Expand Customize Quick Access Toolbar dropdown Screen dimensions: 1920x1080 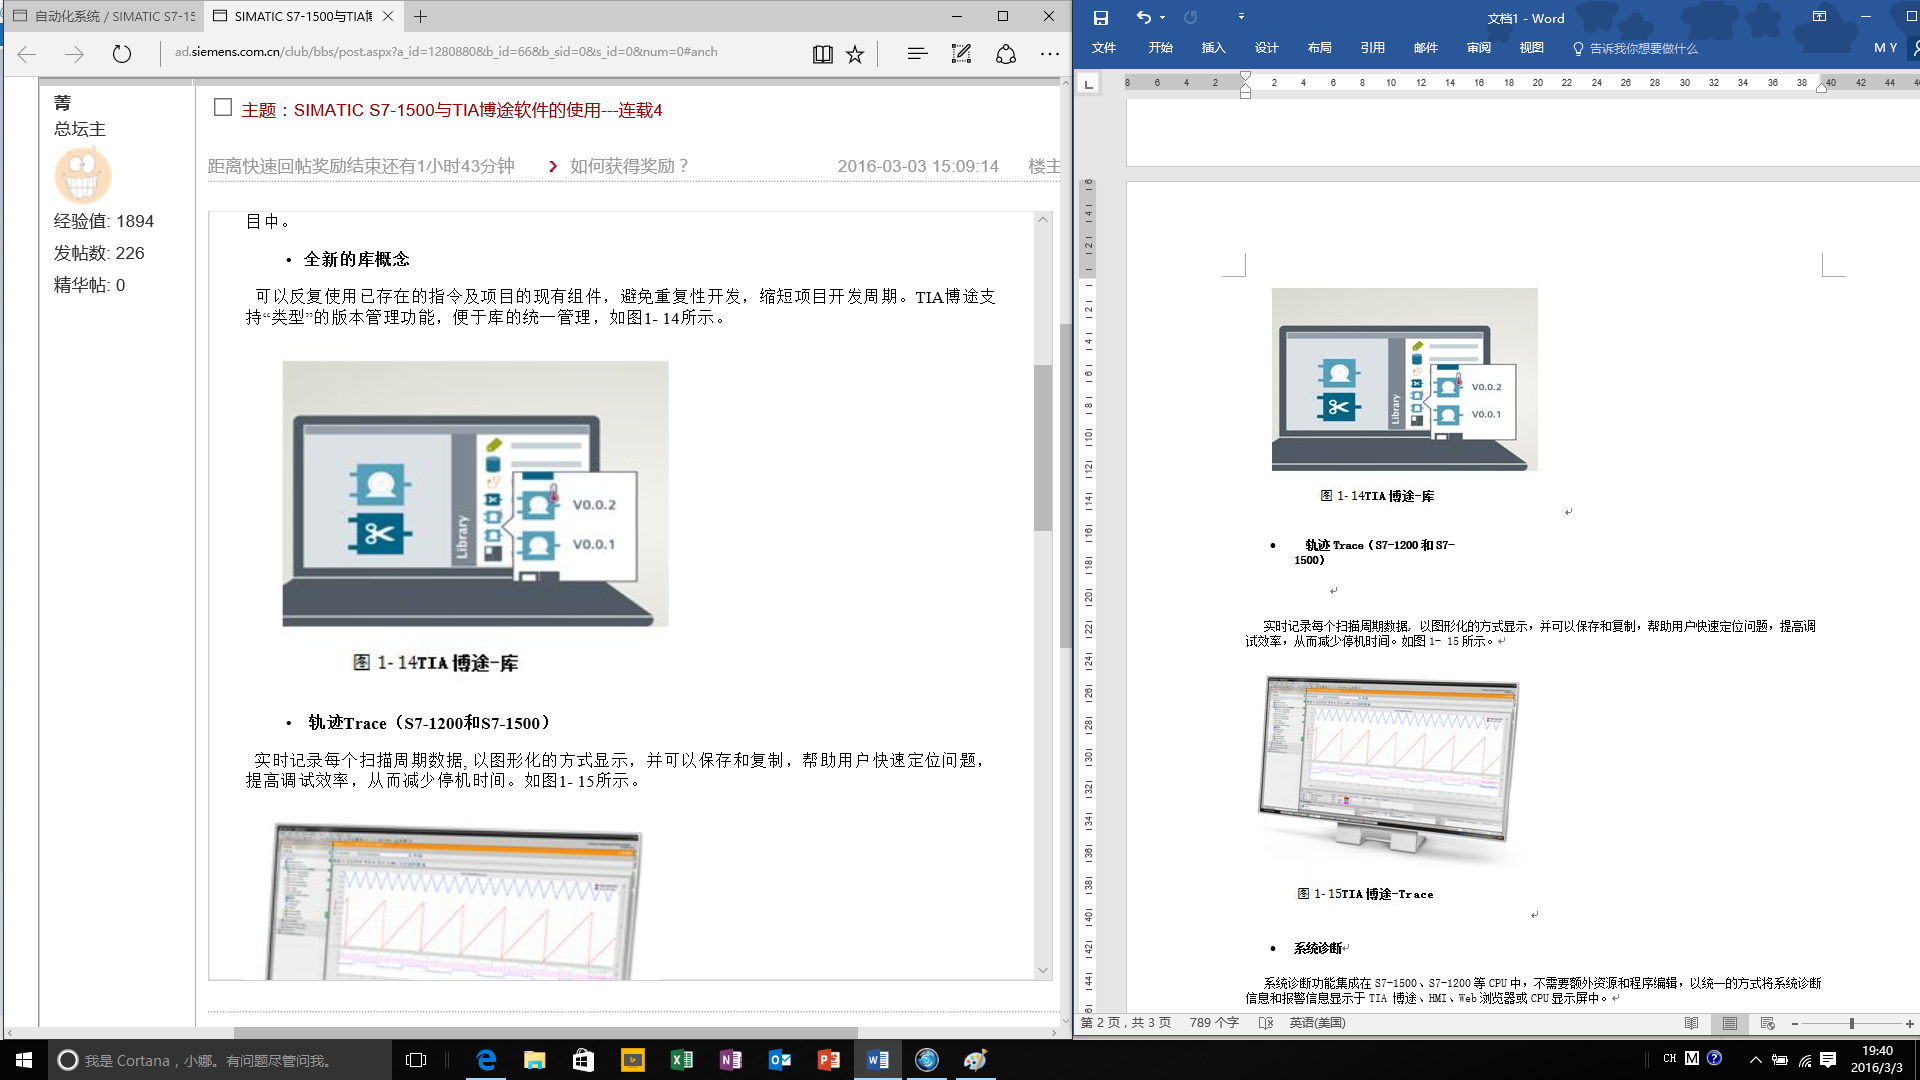click(1241, 17)
